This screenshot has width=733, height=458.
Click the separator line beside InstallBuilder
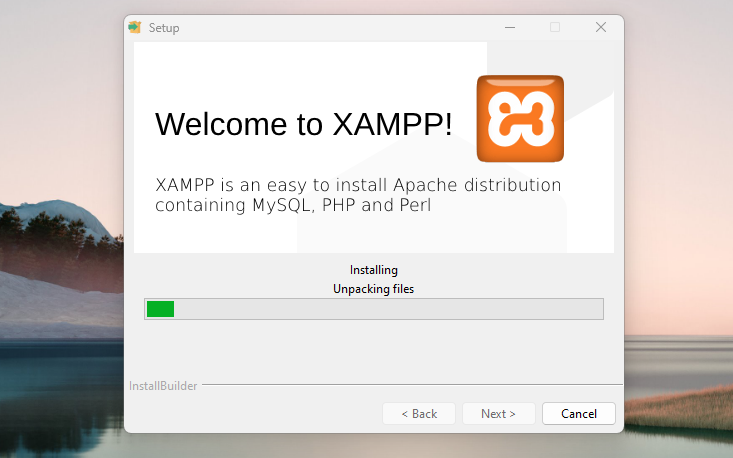pyautogui.click(x=410, y=385)
